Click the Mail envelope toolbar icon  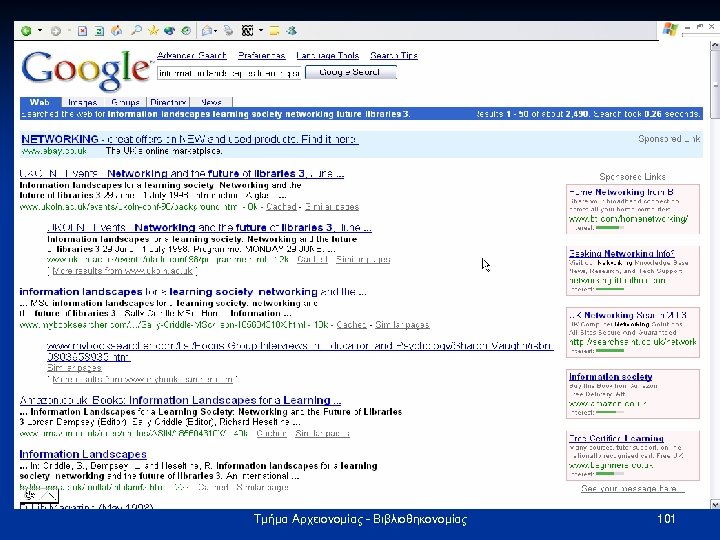click(207, 31)
